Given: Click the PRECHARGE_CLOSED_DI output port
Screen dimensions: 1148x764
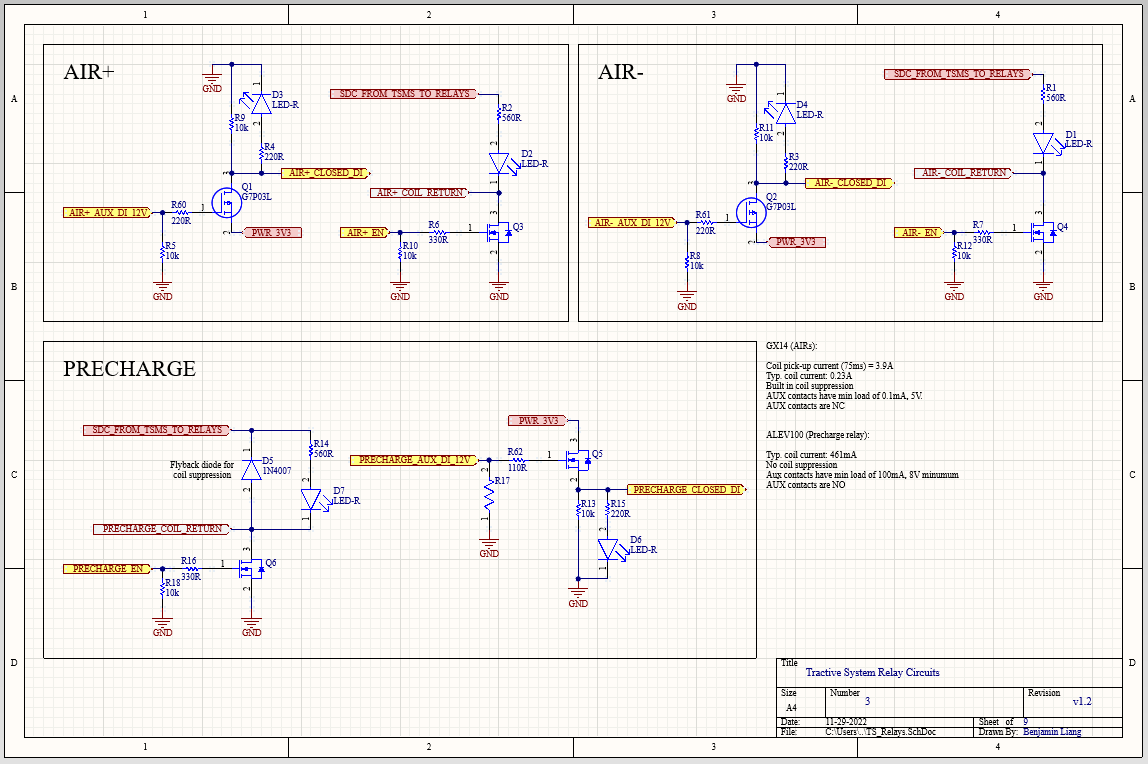Looking at the screenshot, I should 686,489.
